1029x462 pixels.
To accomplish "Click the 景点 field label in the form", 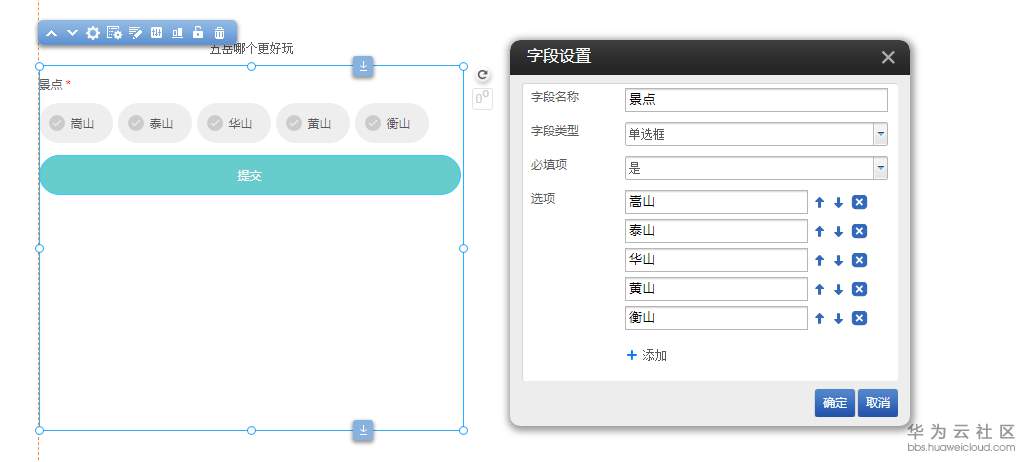I will point(51,84).
